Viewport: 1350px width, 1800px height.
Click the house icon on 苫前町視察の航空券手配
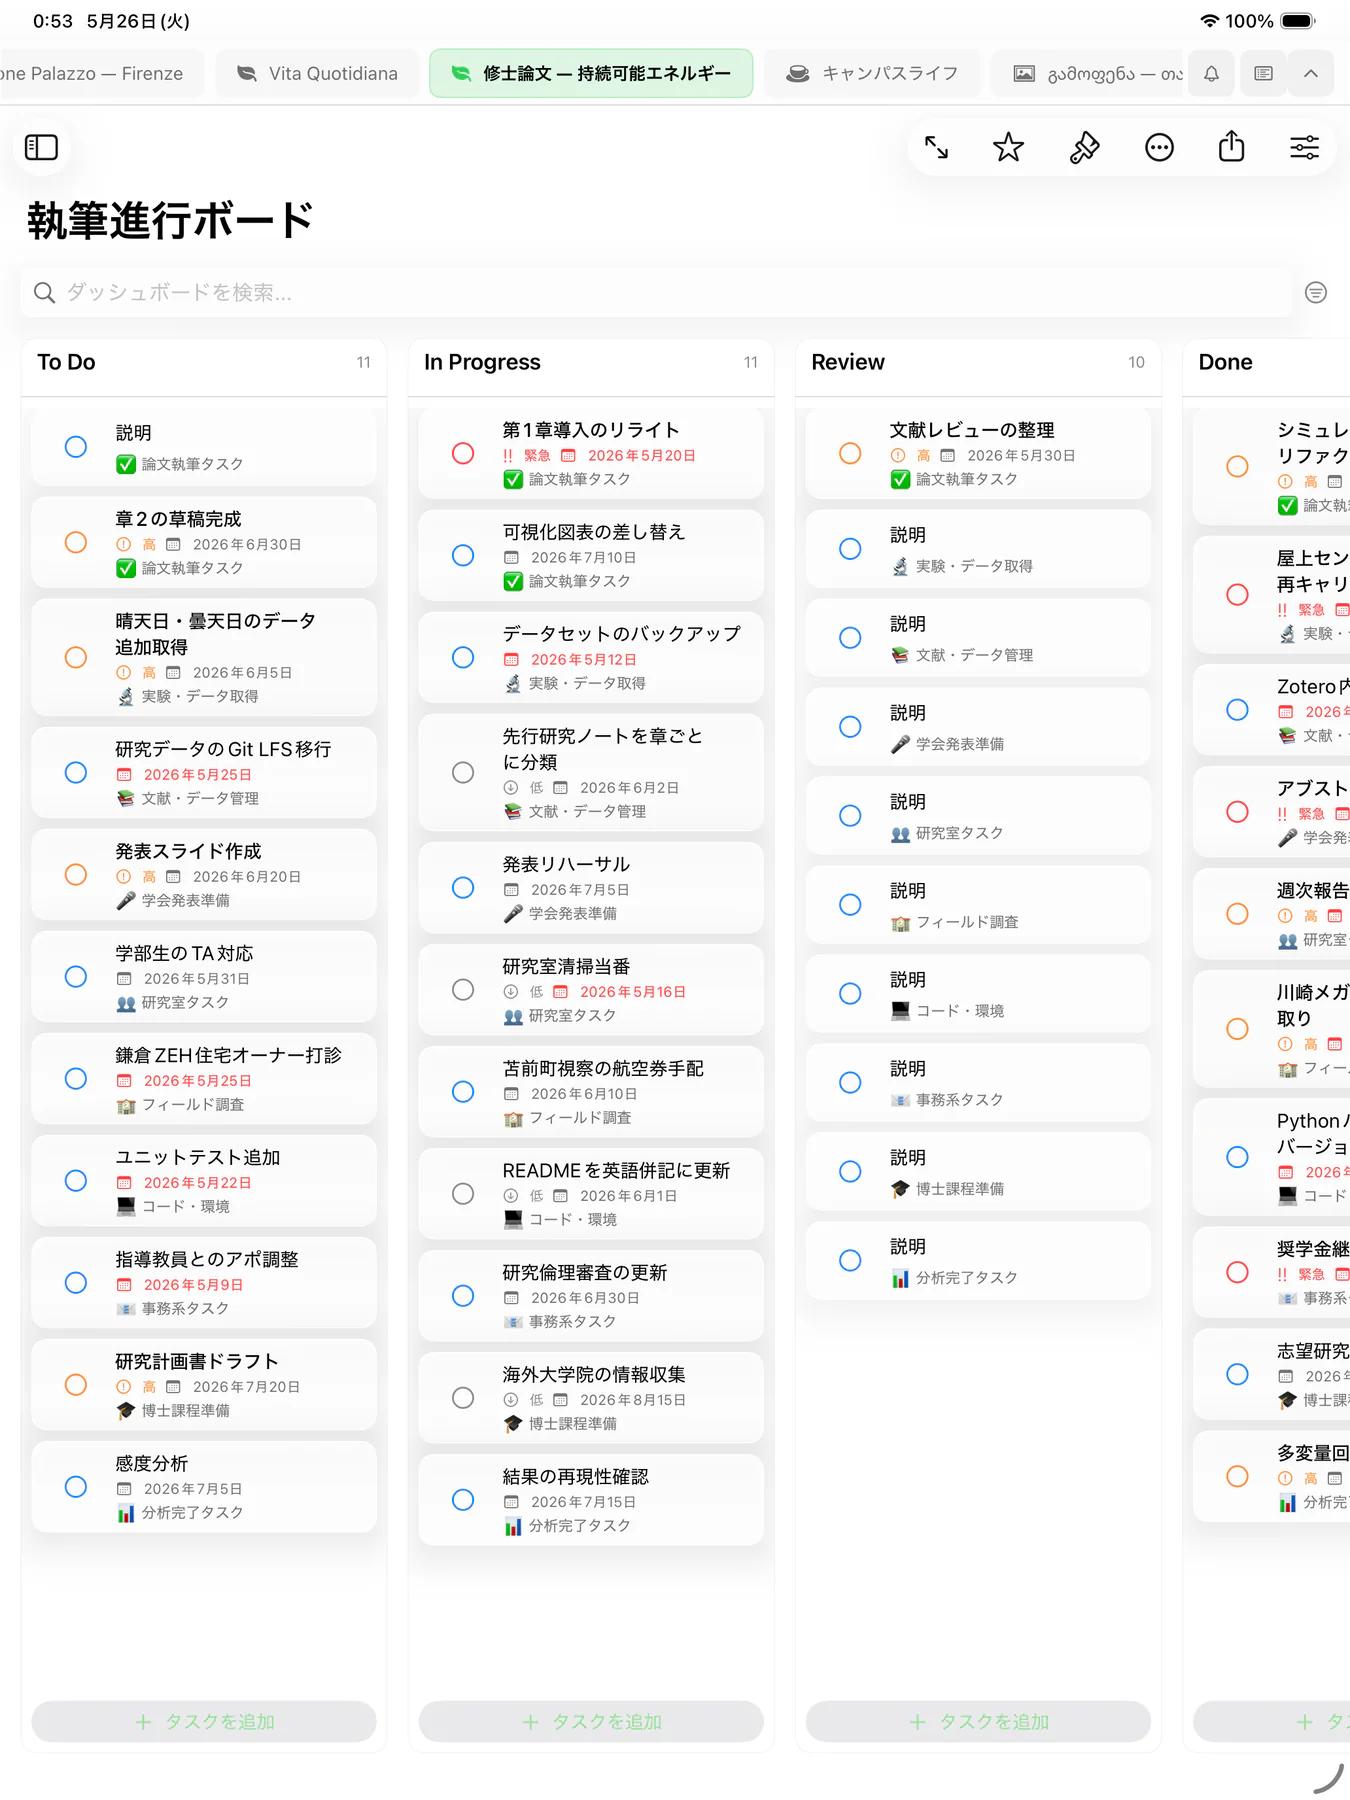click(513, 1118)
